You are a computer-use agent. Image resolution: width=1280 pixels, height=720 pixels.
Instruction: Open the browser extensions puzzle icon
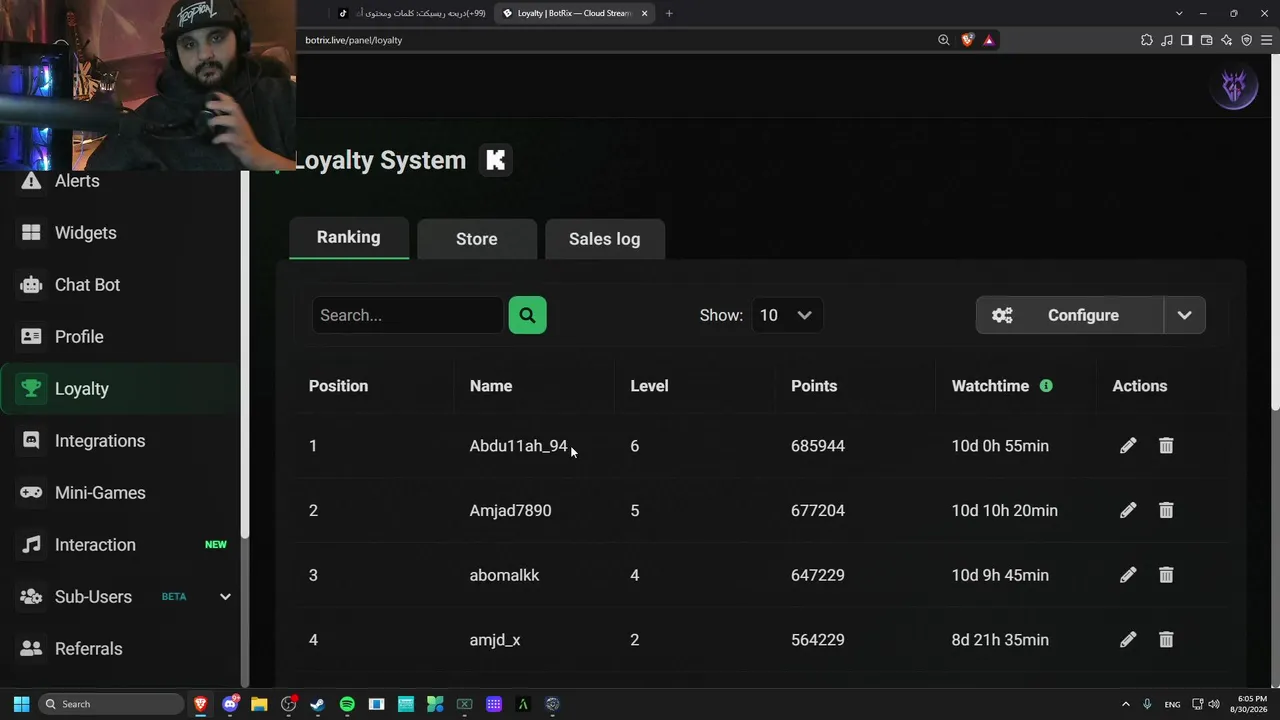[x=1147, y=40]
